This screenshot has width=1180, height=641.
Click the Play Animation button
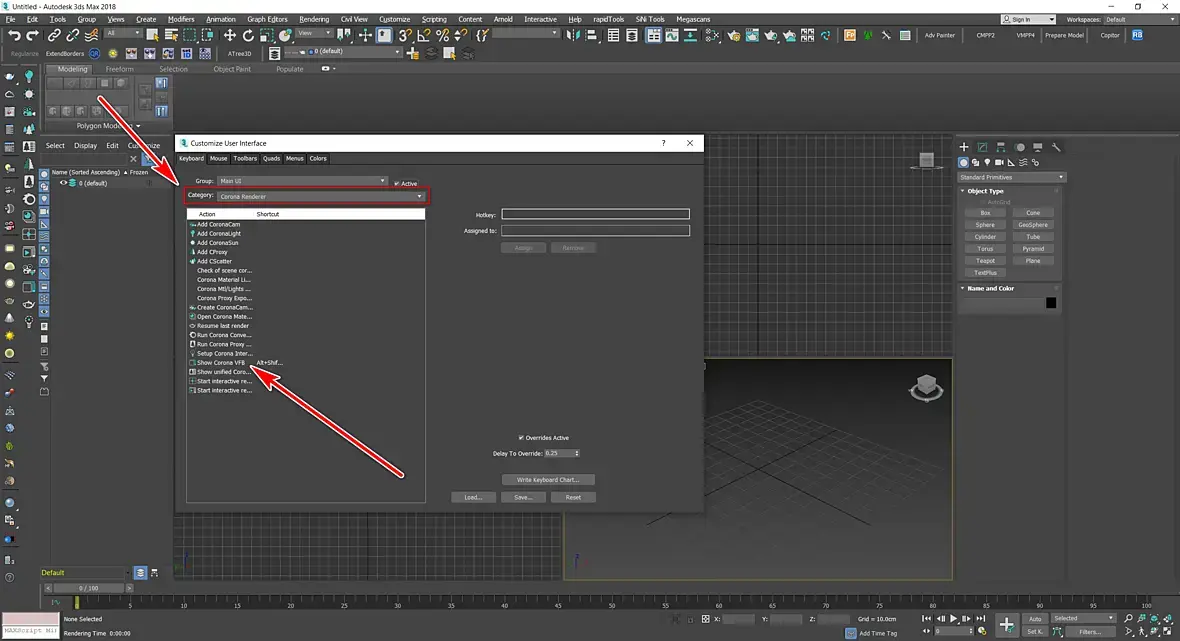click(953, 618)
